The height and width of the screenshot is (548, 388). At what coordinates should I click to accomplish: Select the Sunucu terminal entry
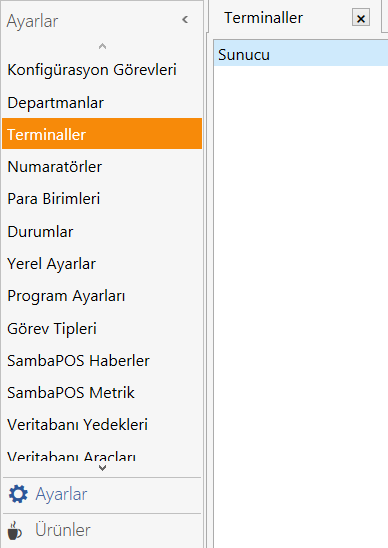pos(301,55)
